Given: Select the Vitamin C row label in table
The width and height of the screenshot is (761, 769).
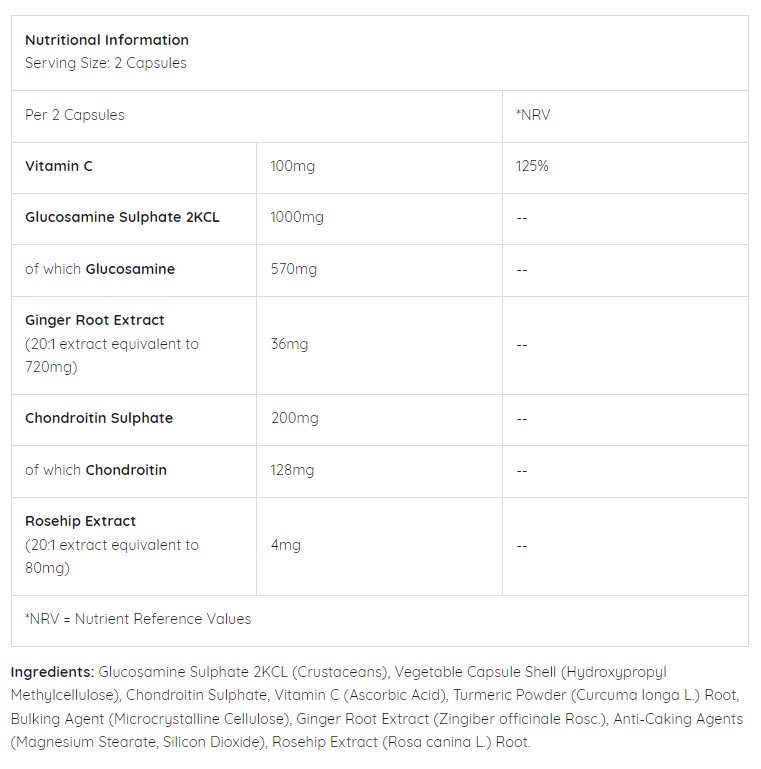Looking at the screenshot, I should point(59,166).
